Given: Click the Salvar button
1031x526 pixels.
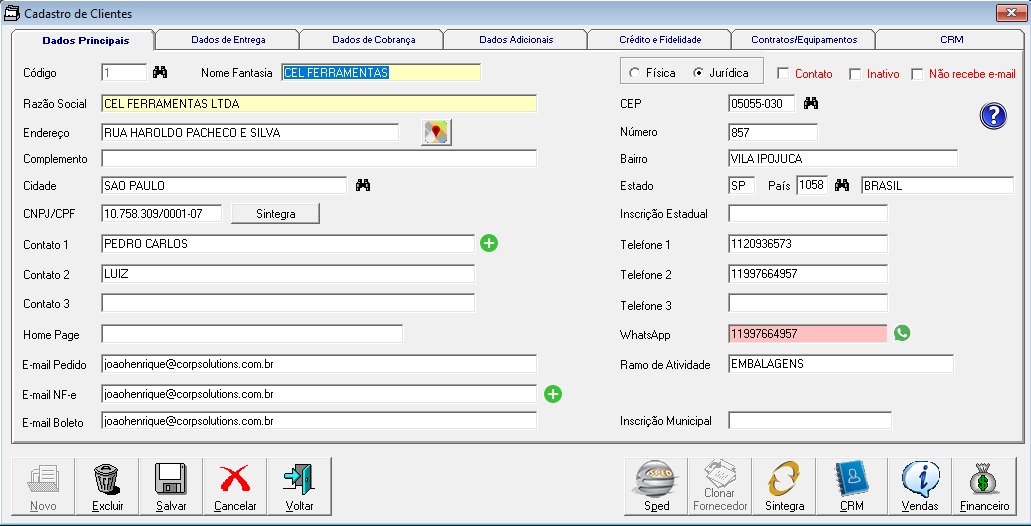Looking at the screenshot, I should [x=171, y=486].
